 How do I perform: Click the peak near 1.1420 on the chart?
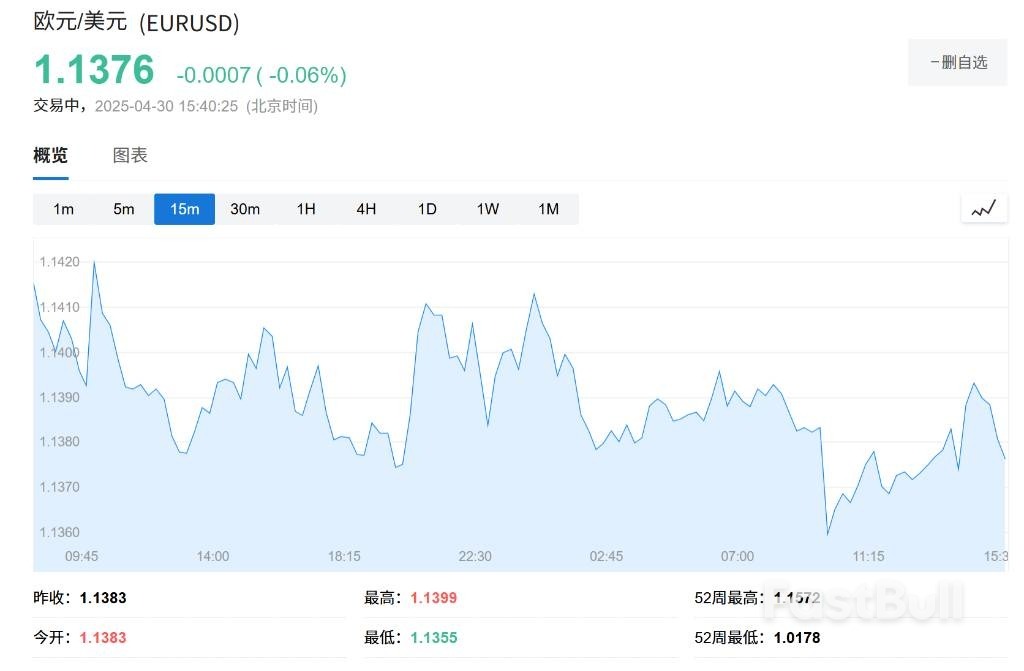click(x=94, y=262)
